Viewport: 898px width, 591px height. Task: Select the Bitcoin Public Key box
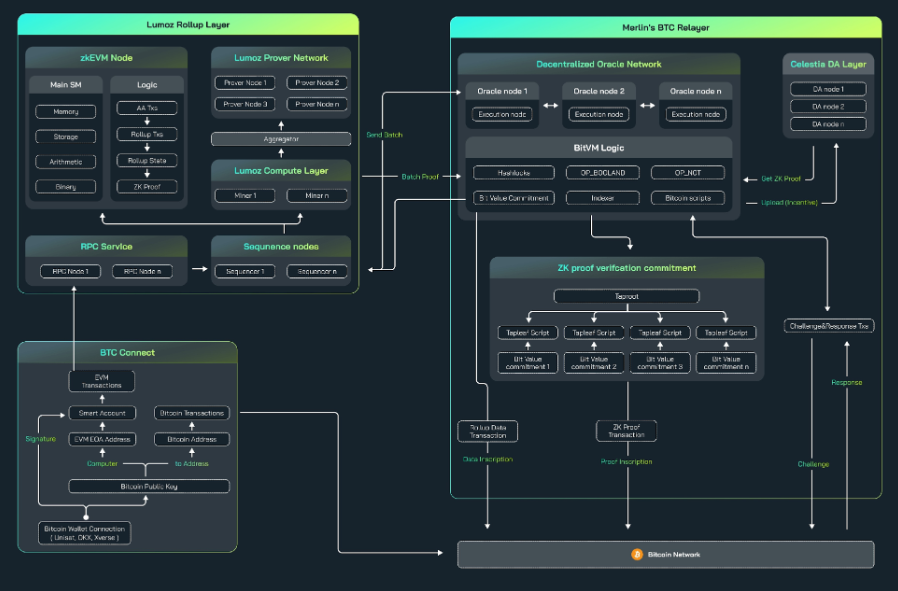(x=148, y=486)
